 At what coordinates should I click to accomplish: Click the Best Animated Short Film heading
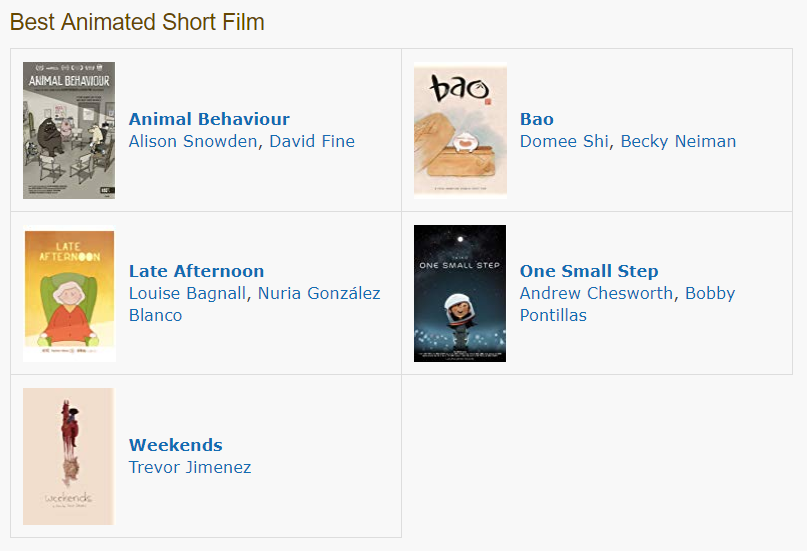coord(137,22)
